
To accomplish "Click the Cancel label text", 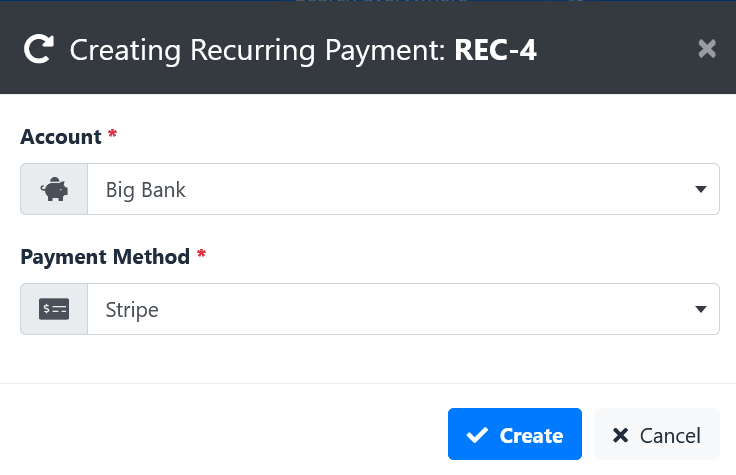I will [670, 436].
